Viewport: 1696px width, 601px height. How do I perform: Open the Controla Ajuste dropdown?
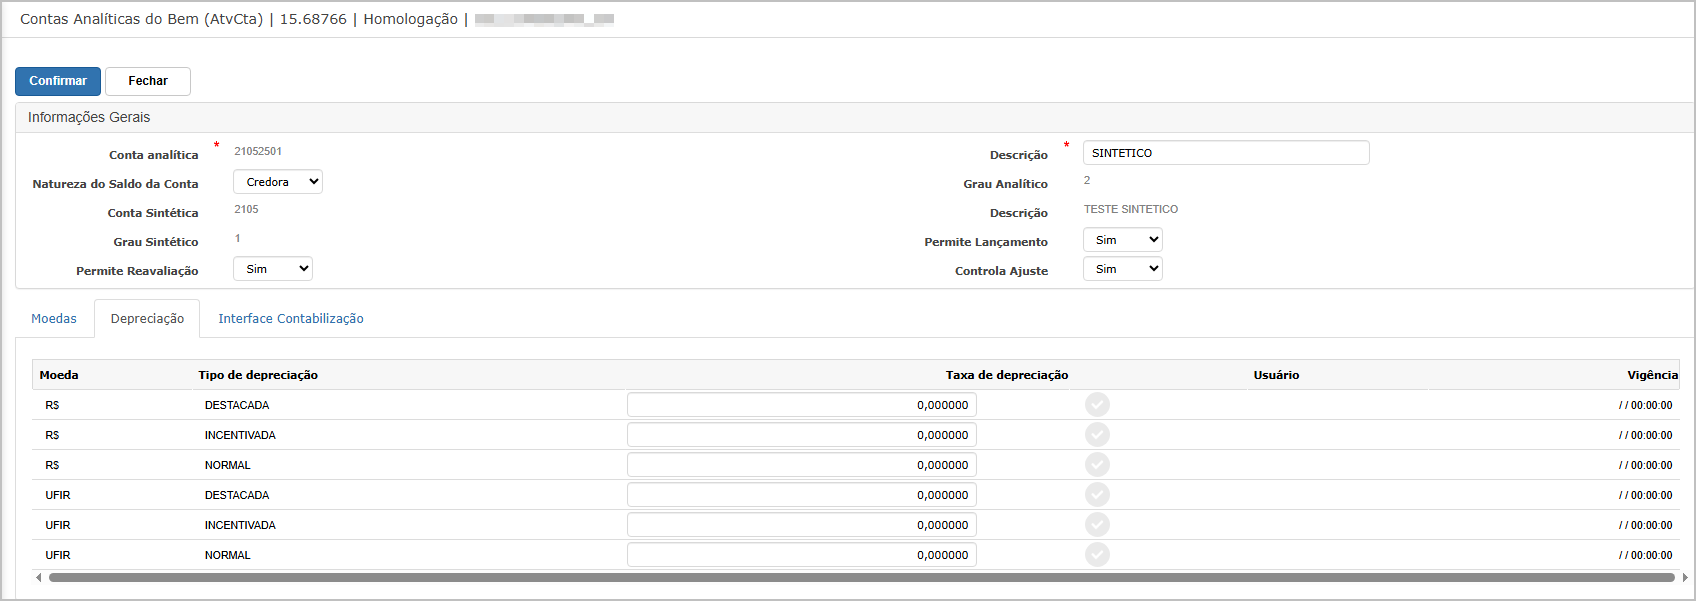tap(1123, 269)
